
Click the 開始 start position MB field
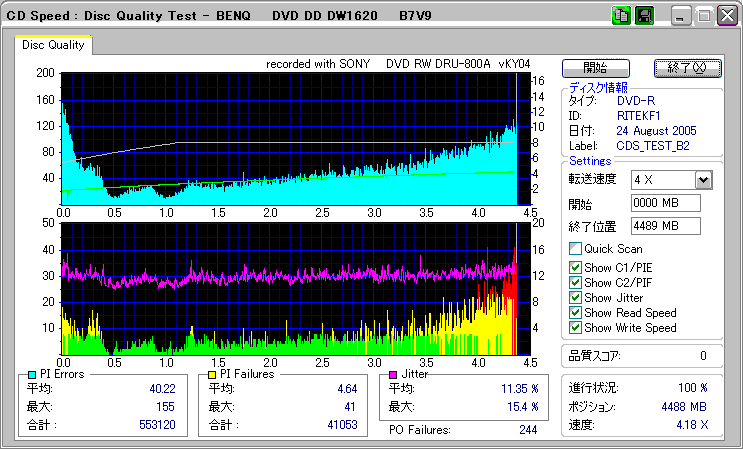[665, 203]
